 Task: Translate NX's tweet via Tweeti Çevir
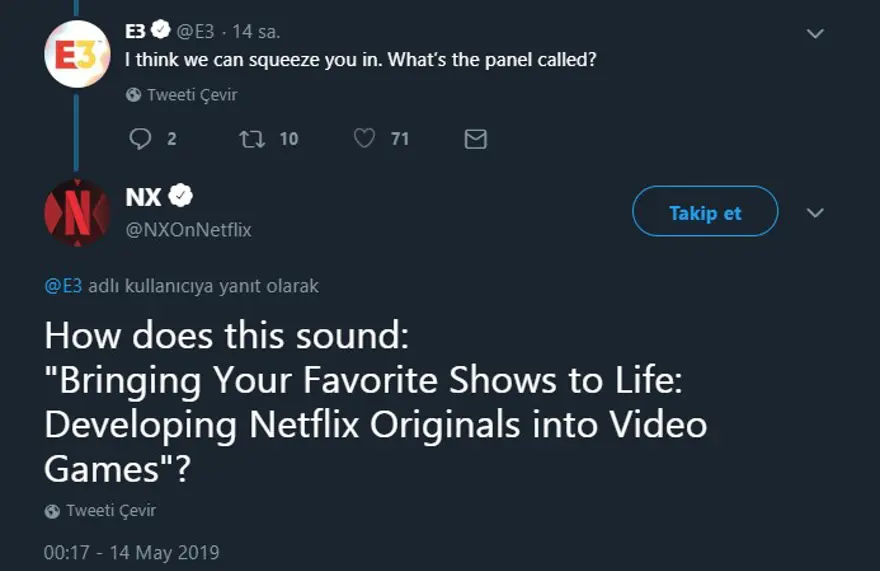tap(111, 510)
